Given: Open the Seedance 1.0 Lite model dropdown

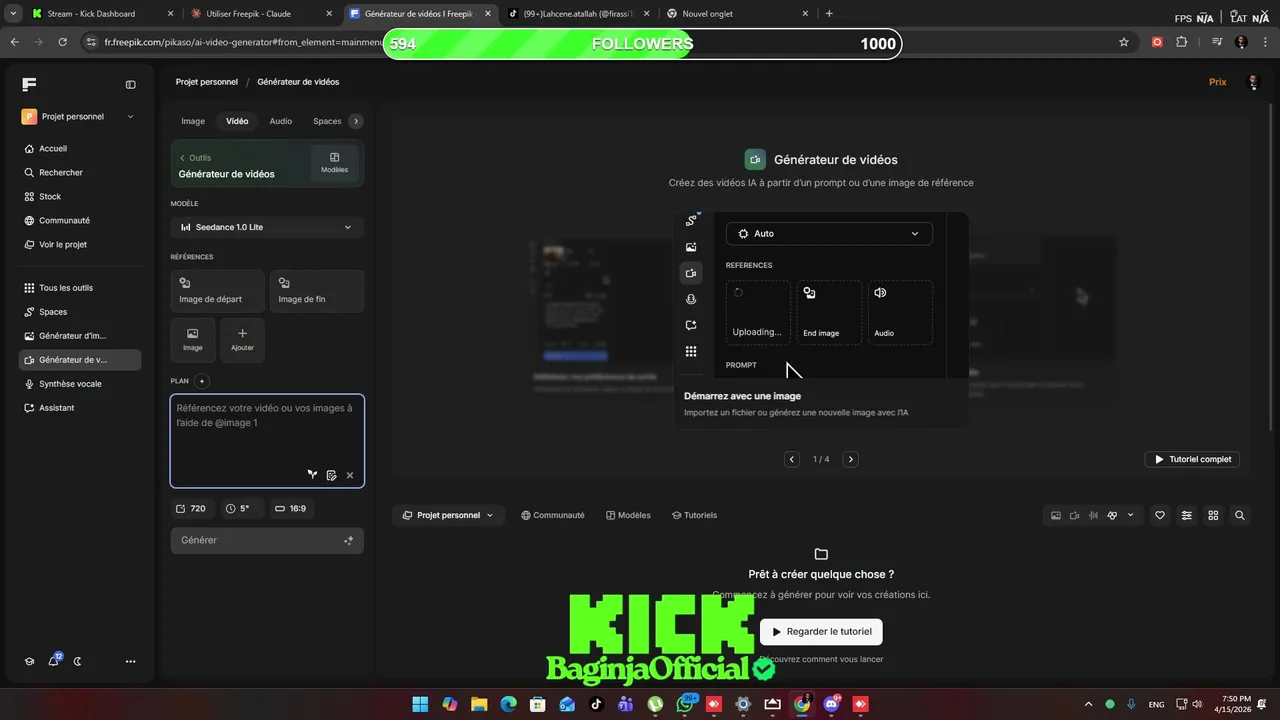Looking at the screenshot, I should 267,227.
